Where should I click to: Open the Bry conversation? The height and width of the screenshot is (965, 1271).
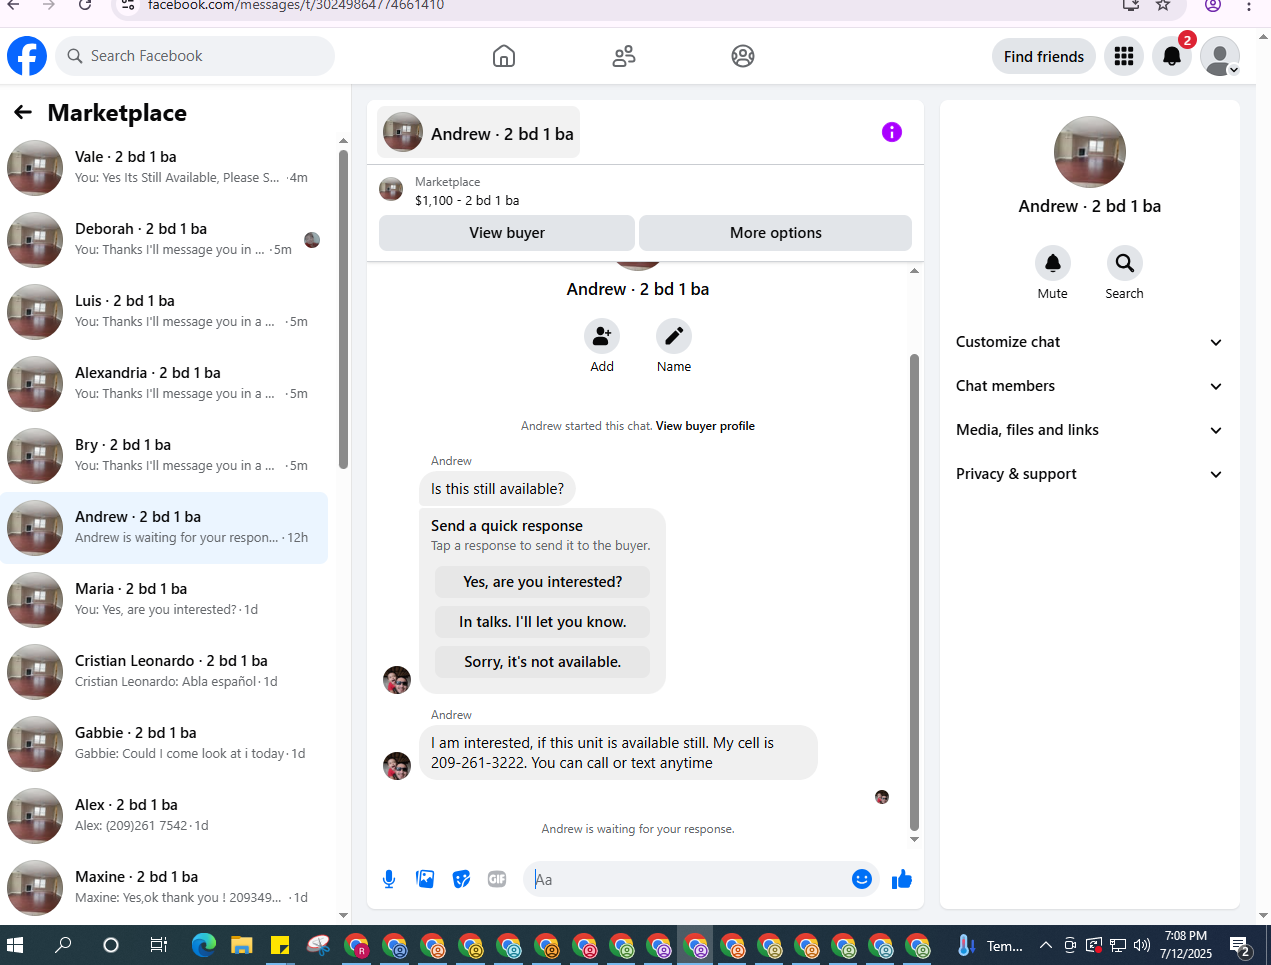tap(165, 456)
